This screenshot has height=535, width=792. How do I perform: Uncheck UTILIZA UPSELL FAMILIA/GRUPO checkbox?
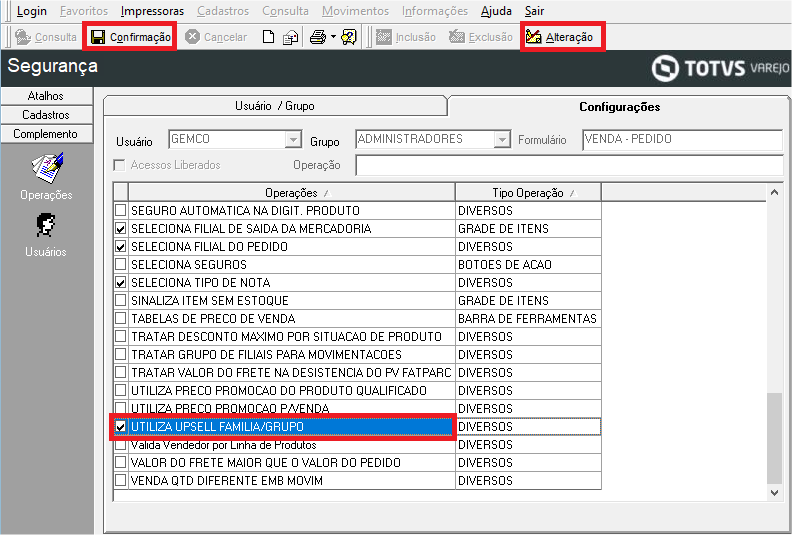point(120,427)
